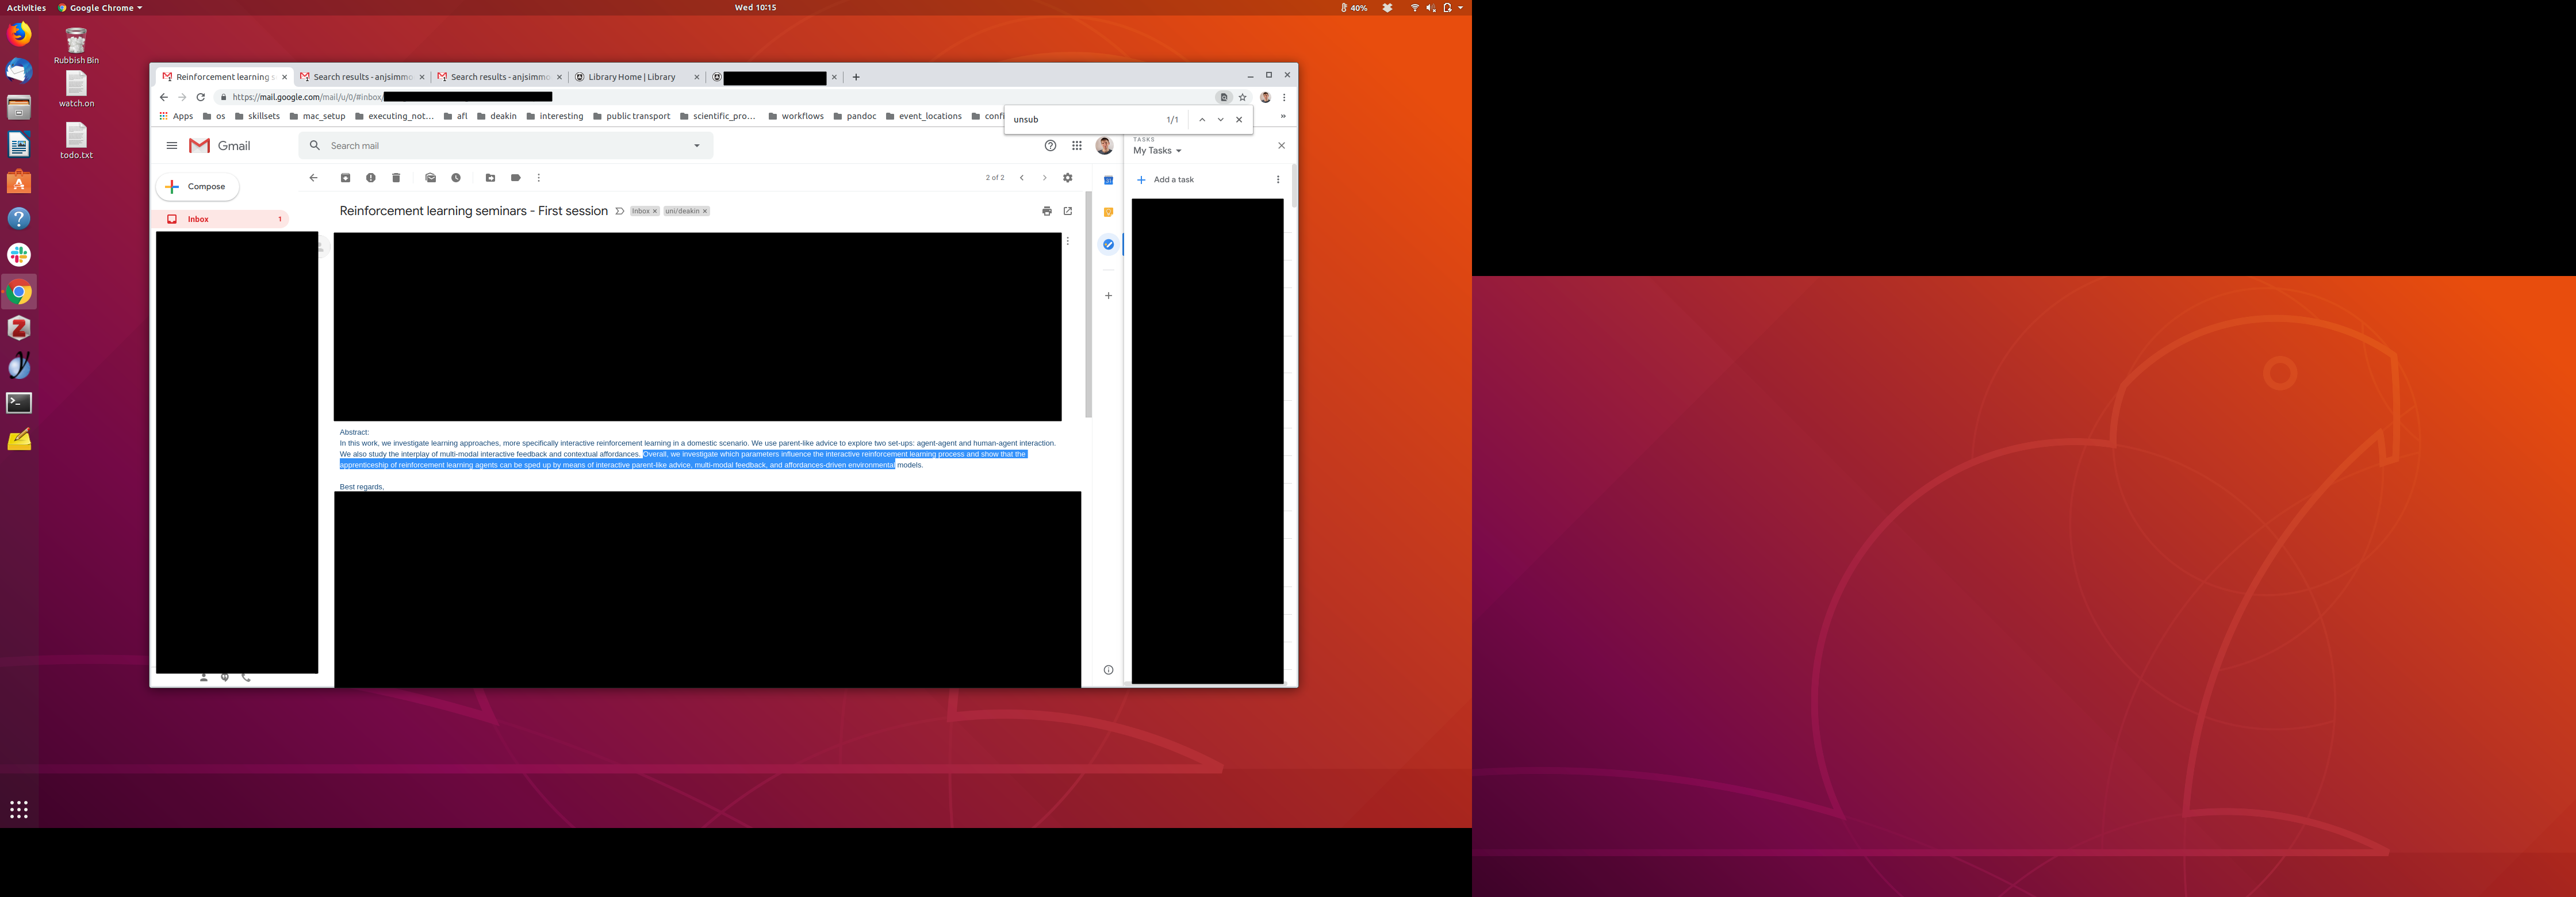Select the Inbox folder
This screenshot has height=897, width=2576.
coord(198,219)
